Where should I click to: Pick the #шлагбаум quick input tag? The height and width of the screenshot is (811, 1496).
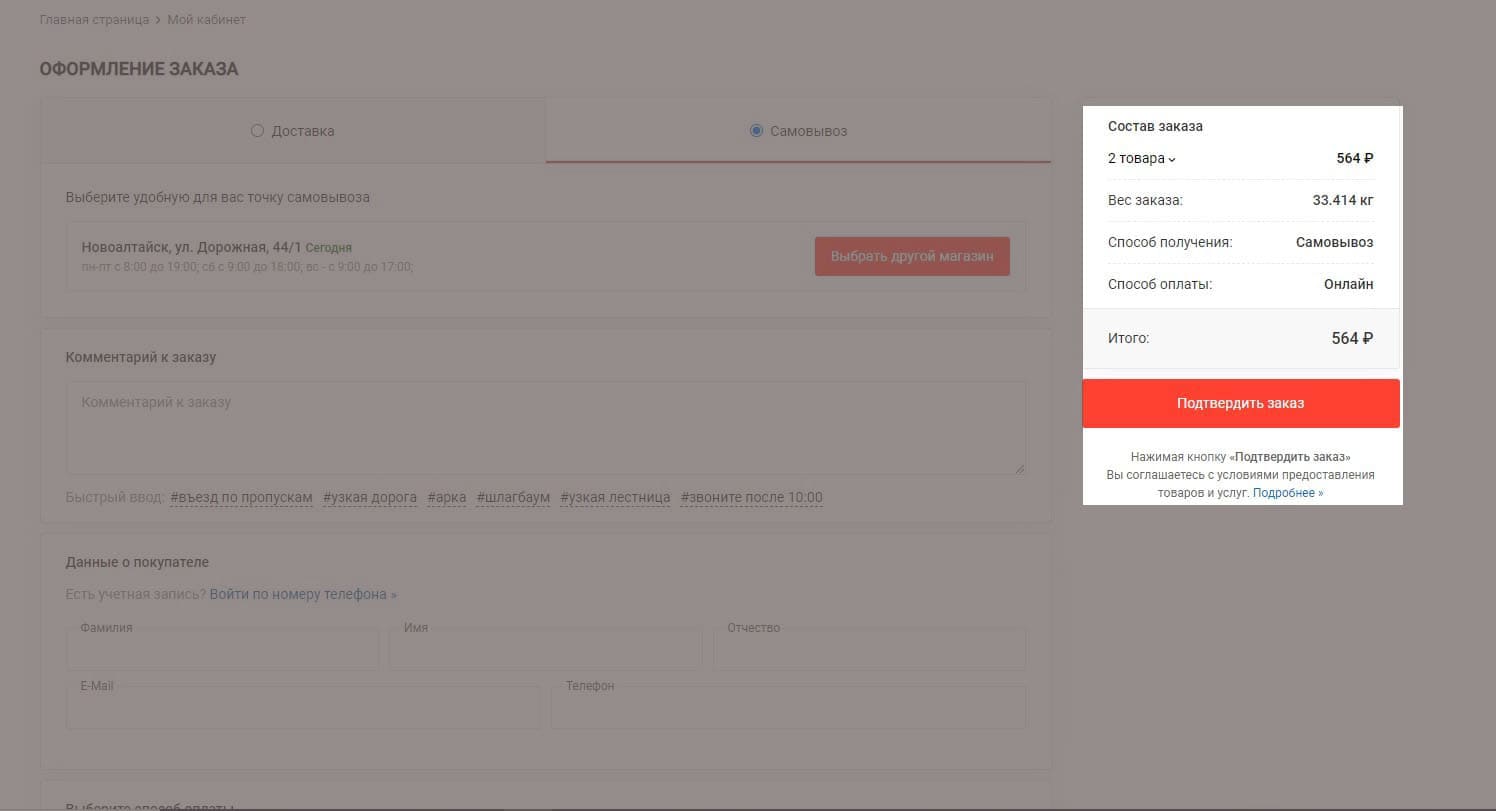pyautogui.click(x=513, y=497)
